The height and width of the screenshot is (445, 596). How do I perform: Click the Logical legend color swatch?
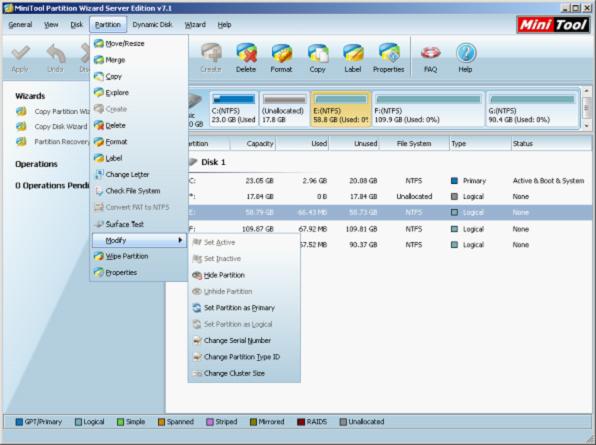pos(78,422)
